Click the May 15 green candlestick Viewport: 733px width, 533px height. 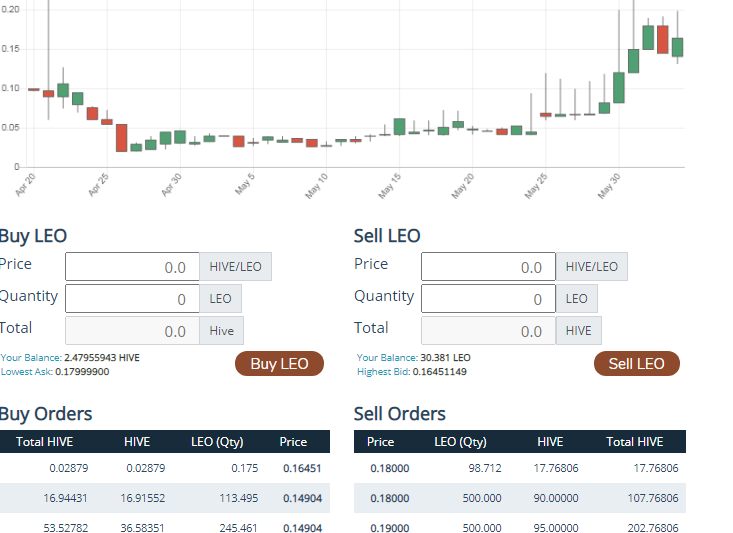[x=399, y=127]
